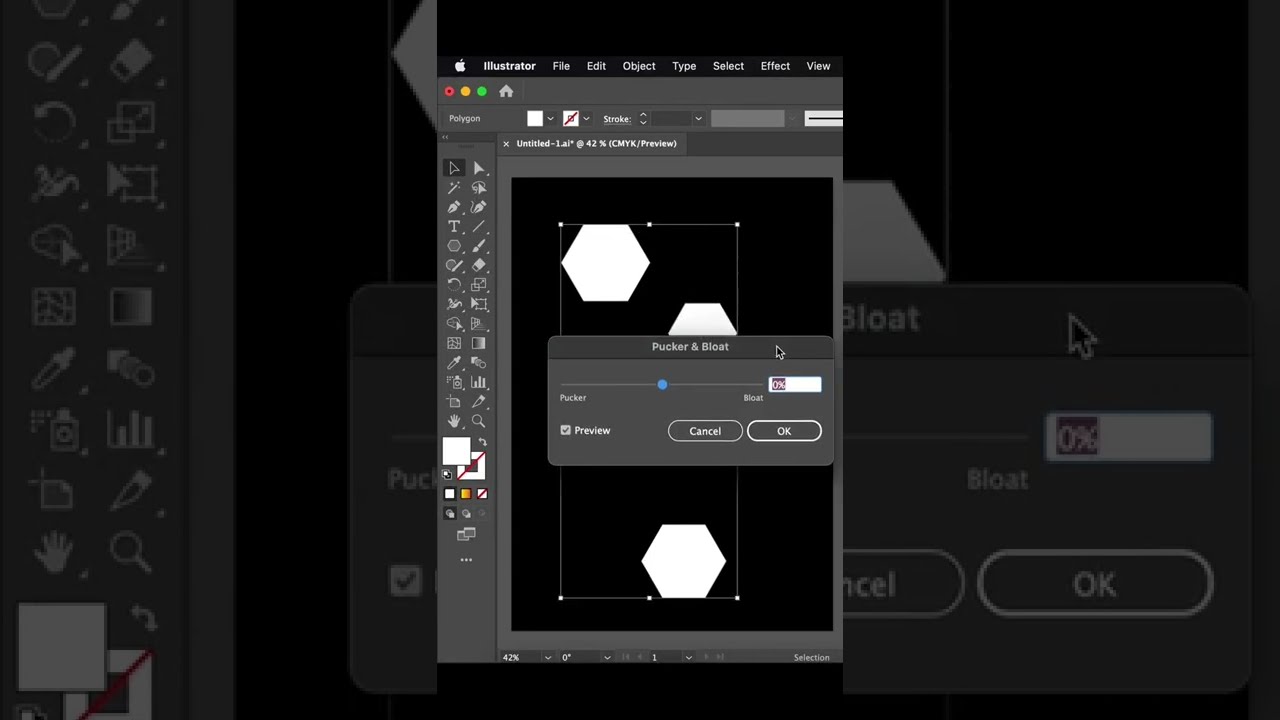Open the Apple menu
1280x720 pixels.
[x=460, y=66]
